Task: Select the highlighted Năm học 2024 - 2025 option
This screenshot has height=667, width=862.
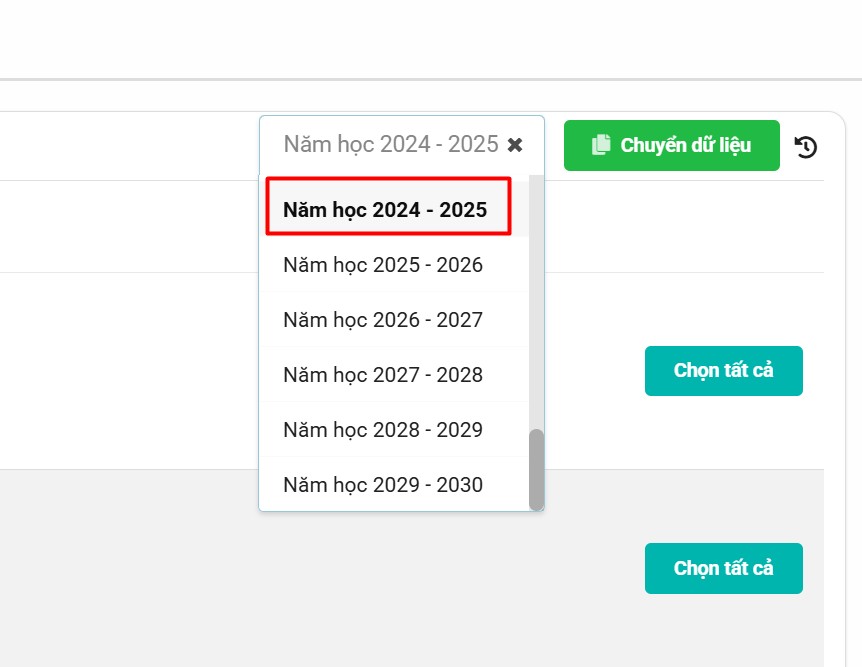Action: point(385,210)
